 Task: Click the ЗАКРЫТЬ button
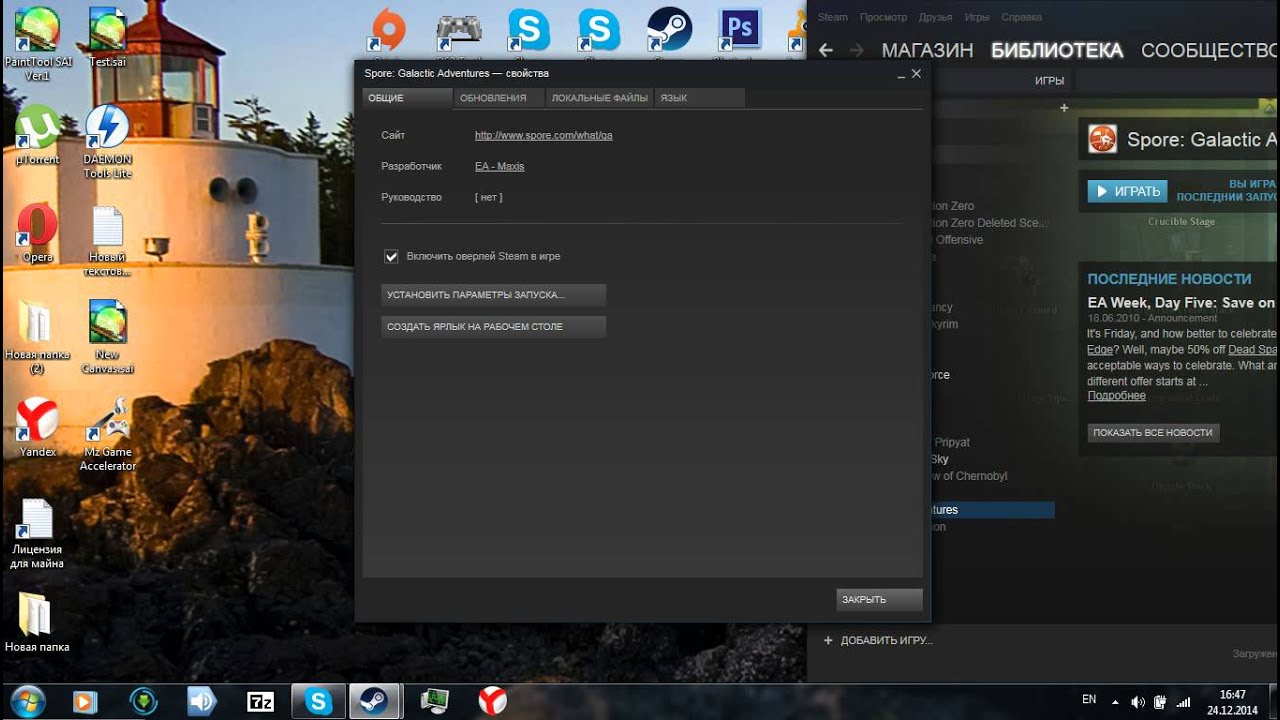click(x=879, y=599)
